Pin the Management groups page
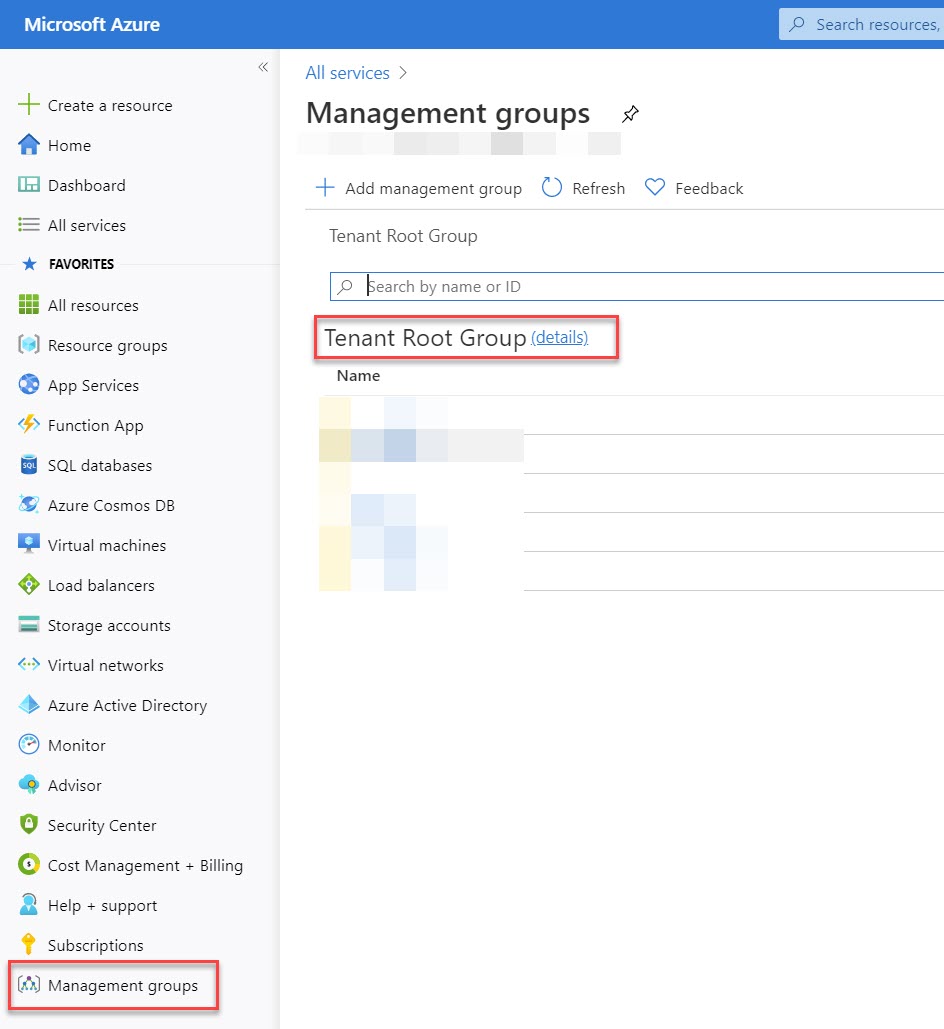 pyautogui.click(x=630, y=113)
